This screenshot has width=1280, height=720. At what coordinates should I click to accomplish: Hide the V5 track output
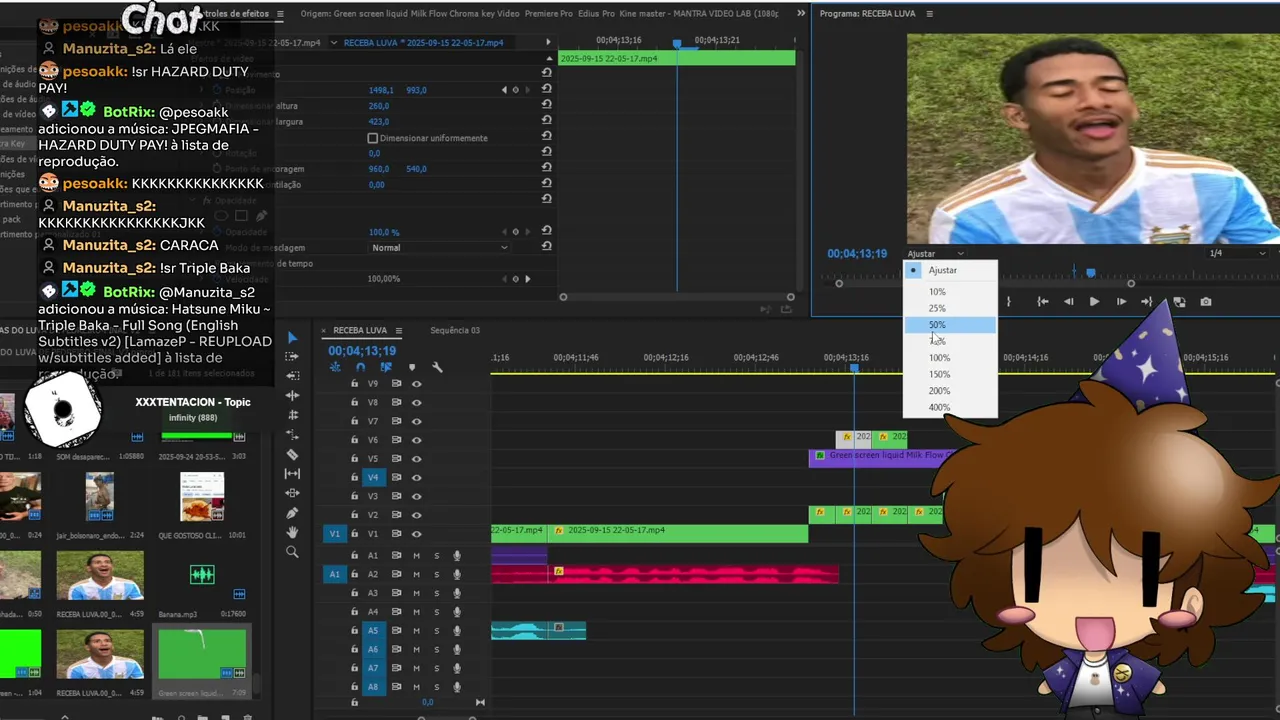click(416, 459)
